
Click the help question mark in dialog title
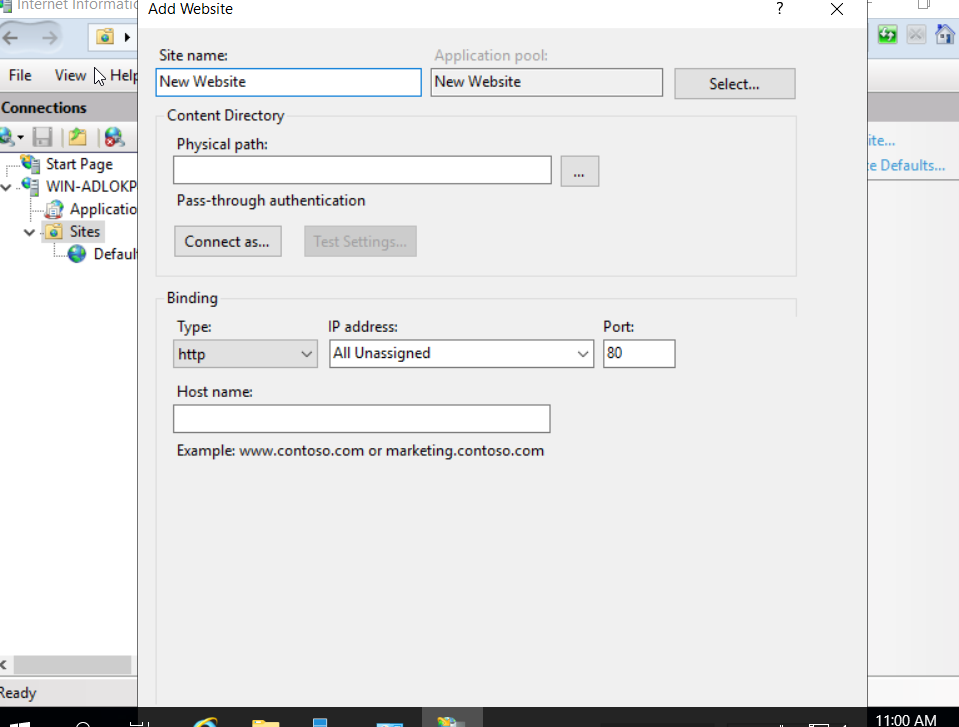779,9
